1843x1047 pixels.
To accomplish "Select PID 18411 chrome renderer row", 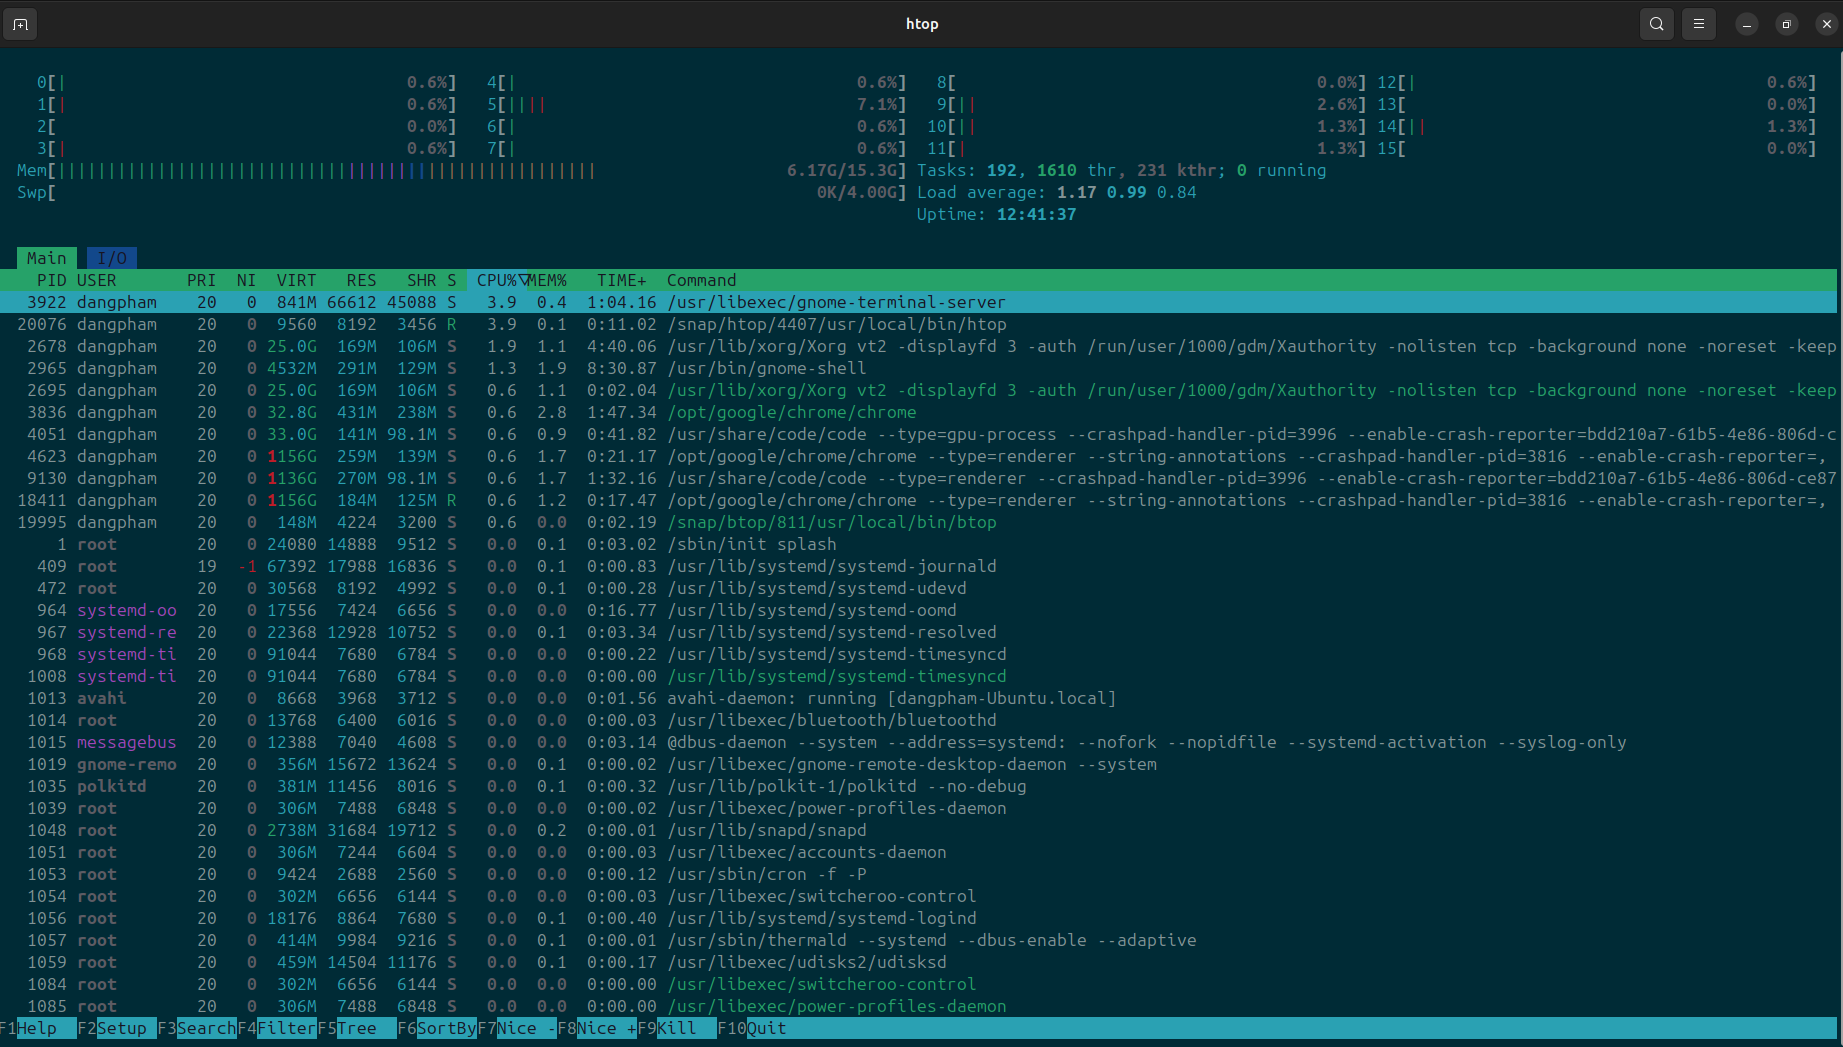I will point(918,500).
